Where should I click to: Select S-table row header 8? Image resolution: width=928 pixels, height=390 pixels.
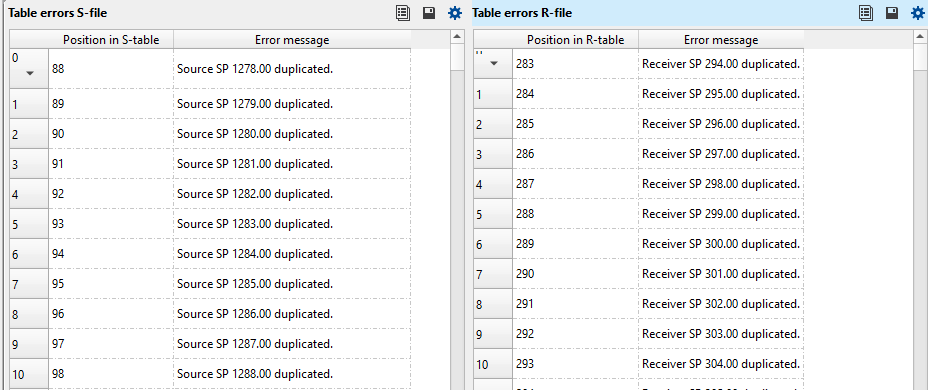pos(29,314)
